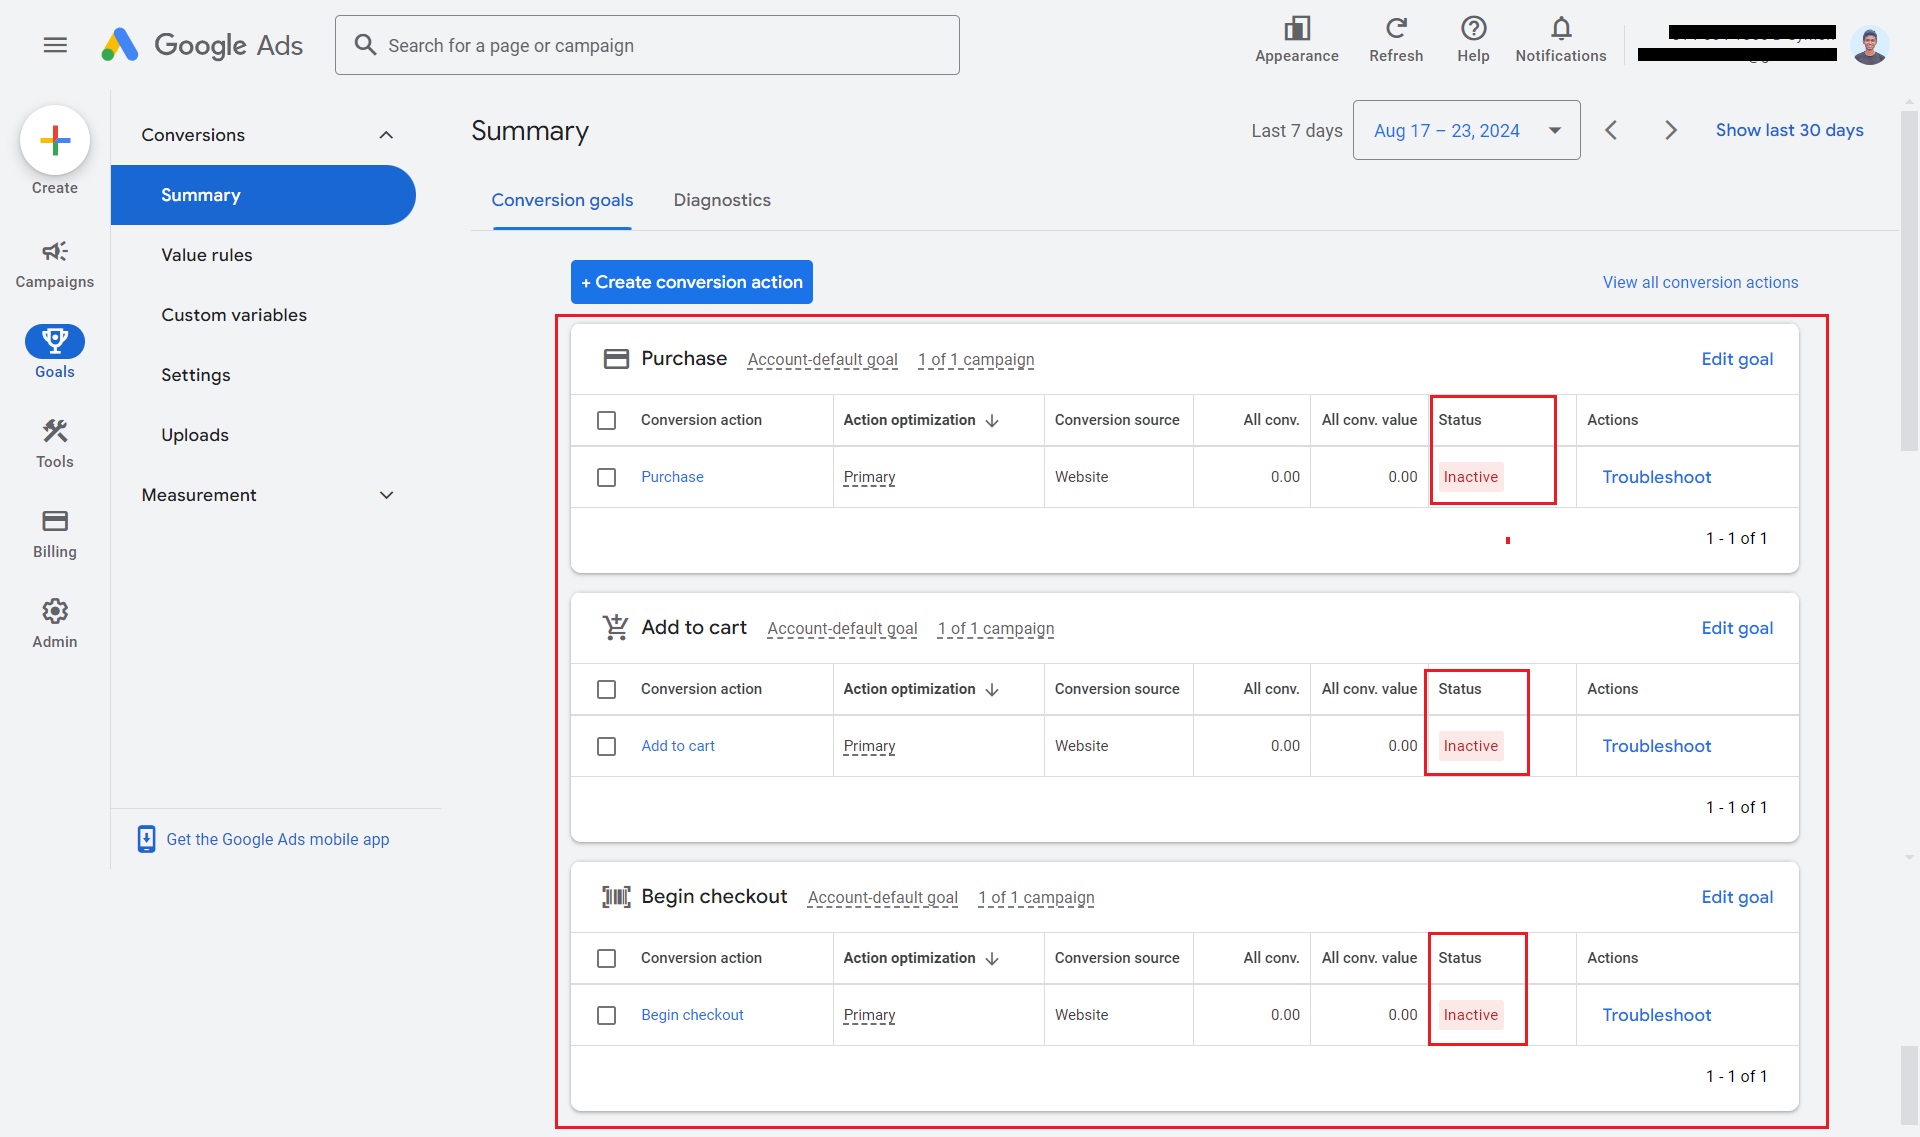Open the Admin gear section
Viewport: 1920px width, 1137px height.
[x=55, y=624]
